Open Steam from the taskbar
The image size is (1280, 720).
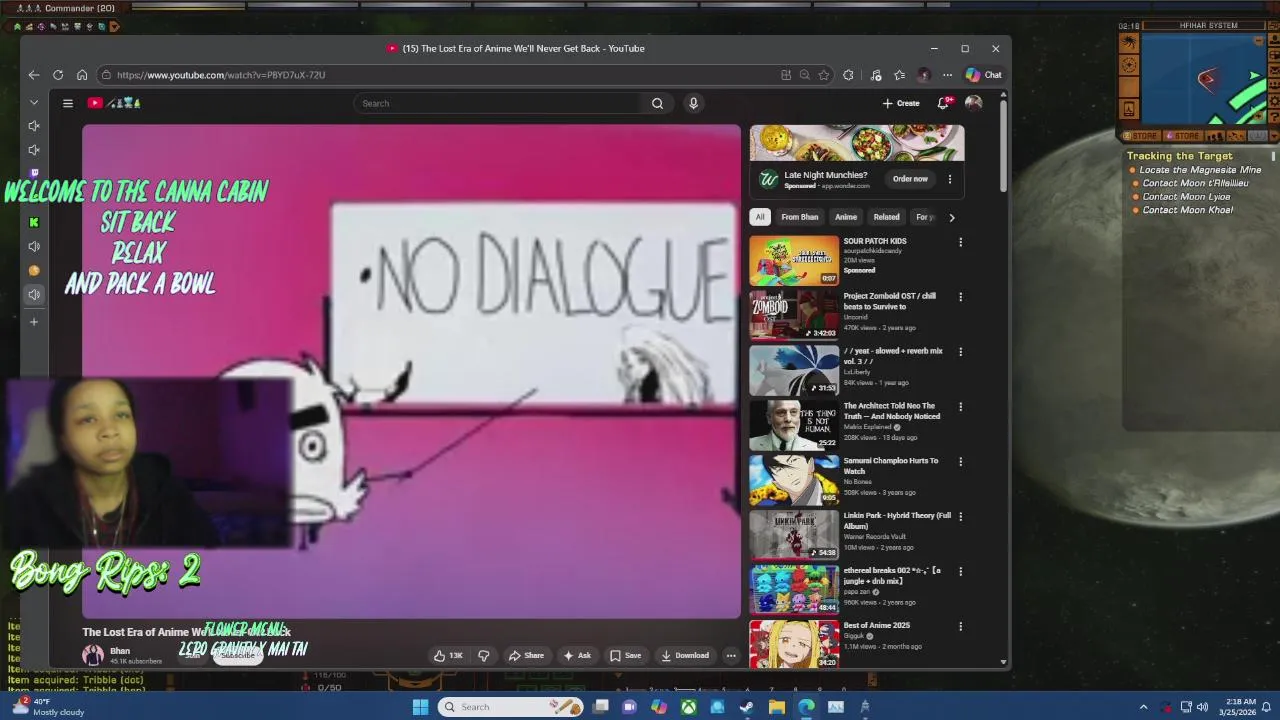[746, 707]
